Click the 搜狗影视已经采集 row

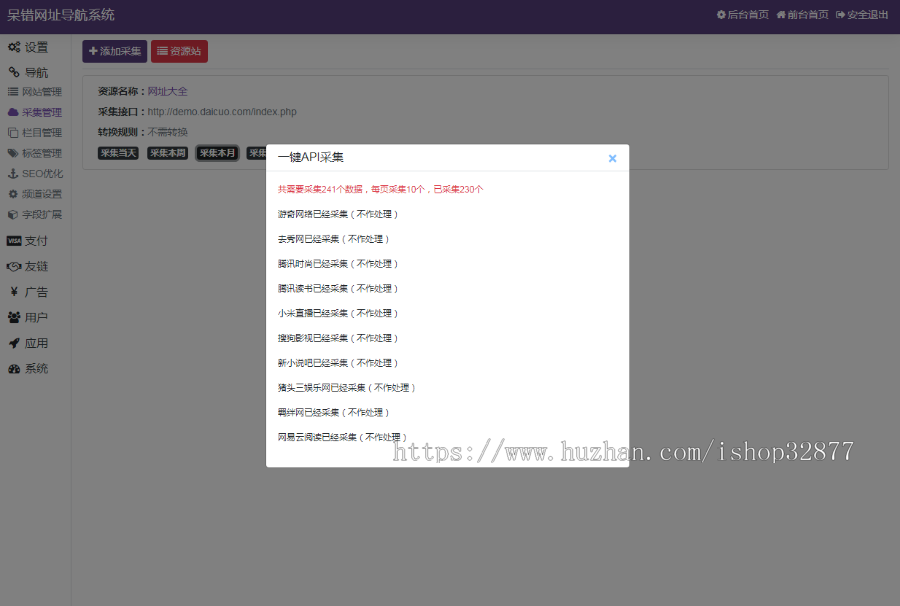pos(338,338)
